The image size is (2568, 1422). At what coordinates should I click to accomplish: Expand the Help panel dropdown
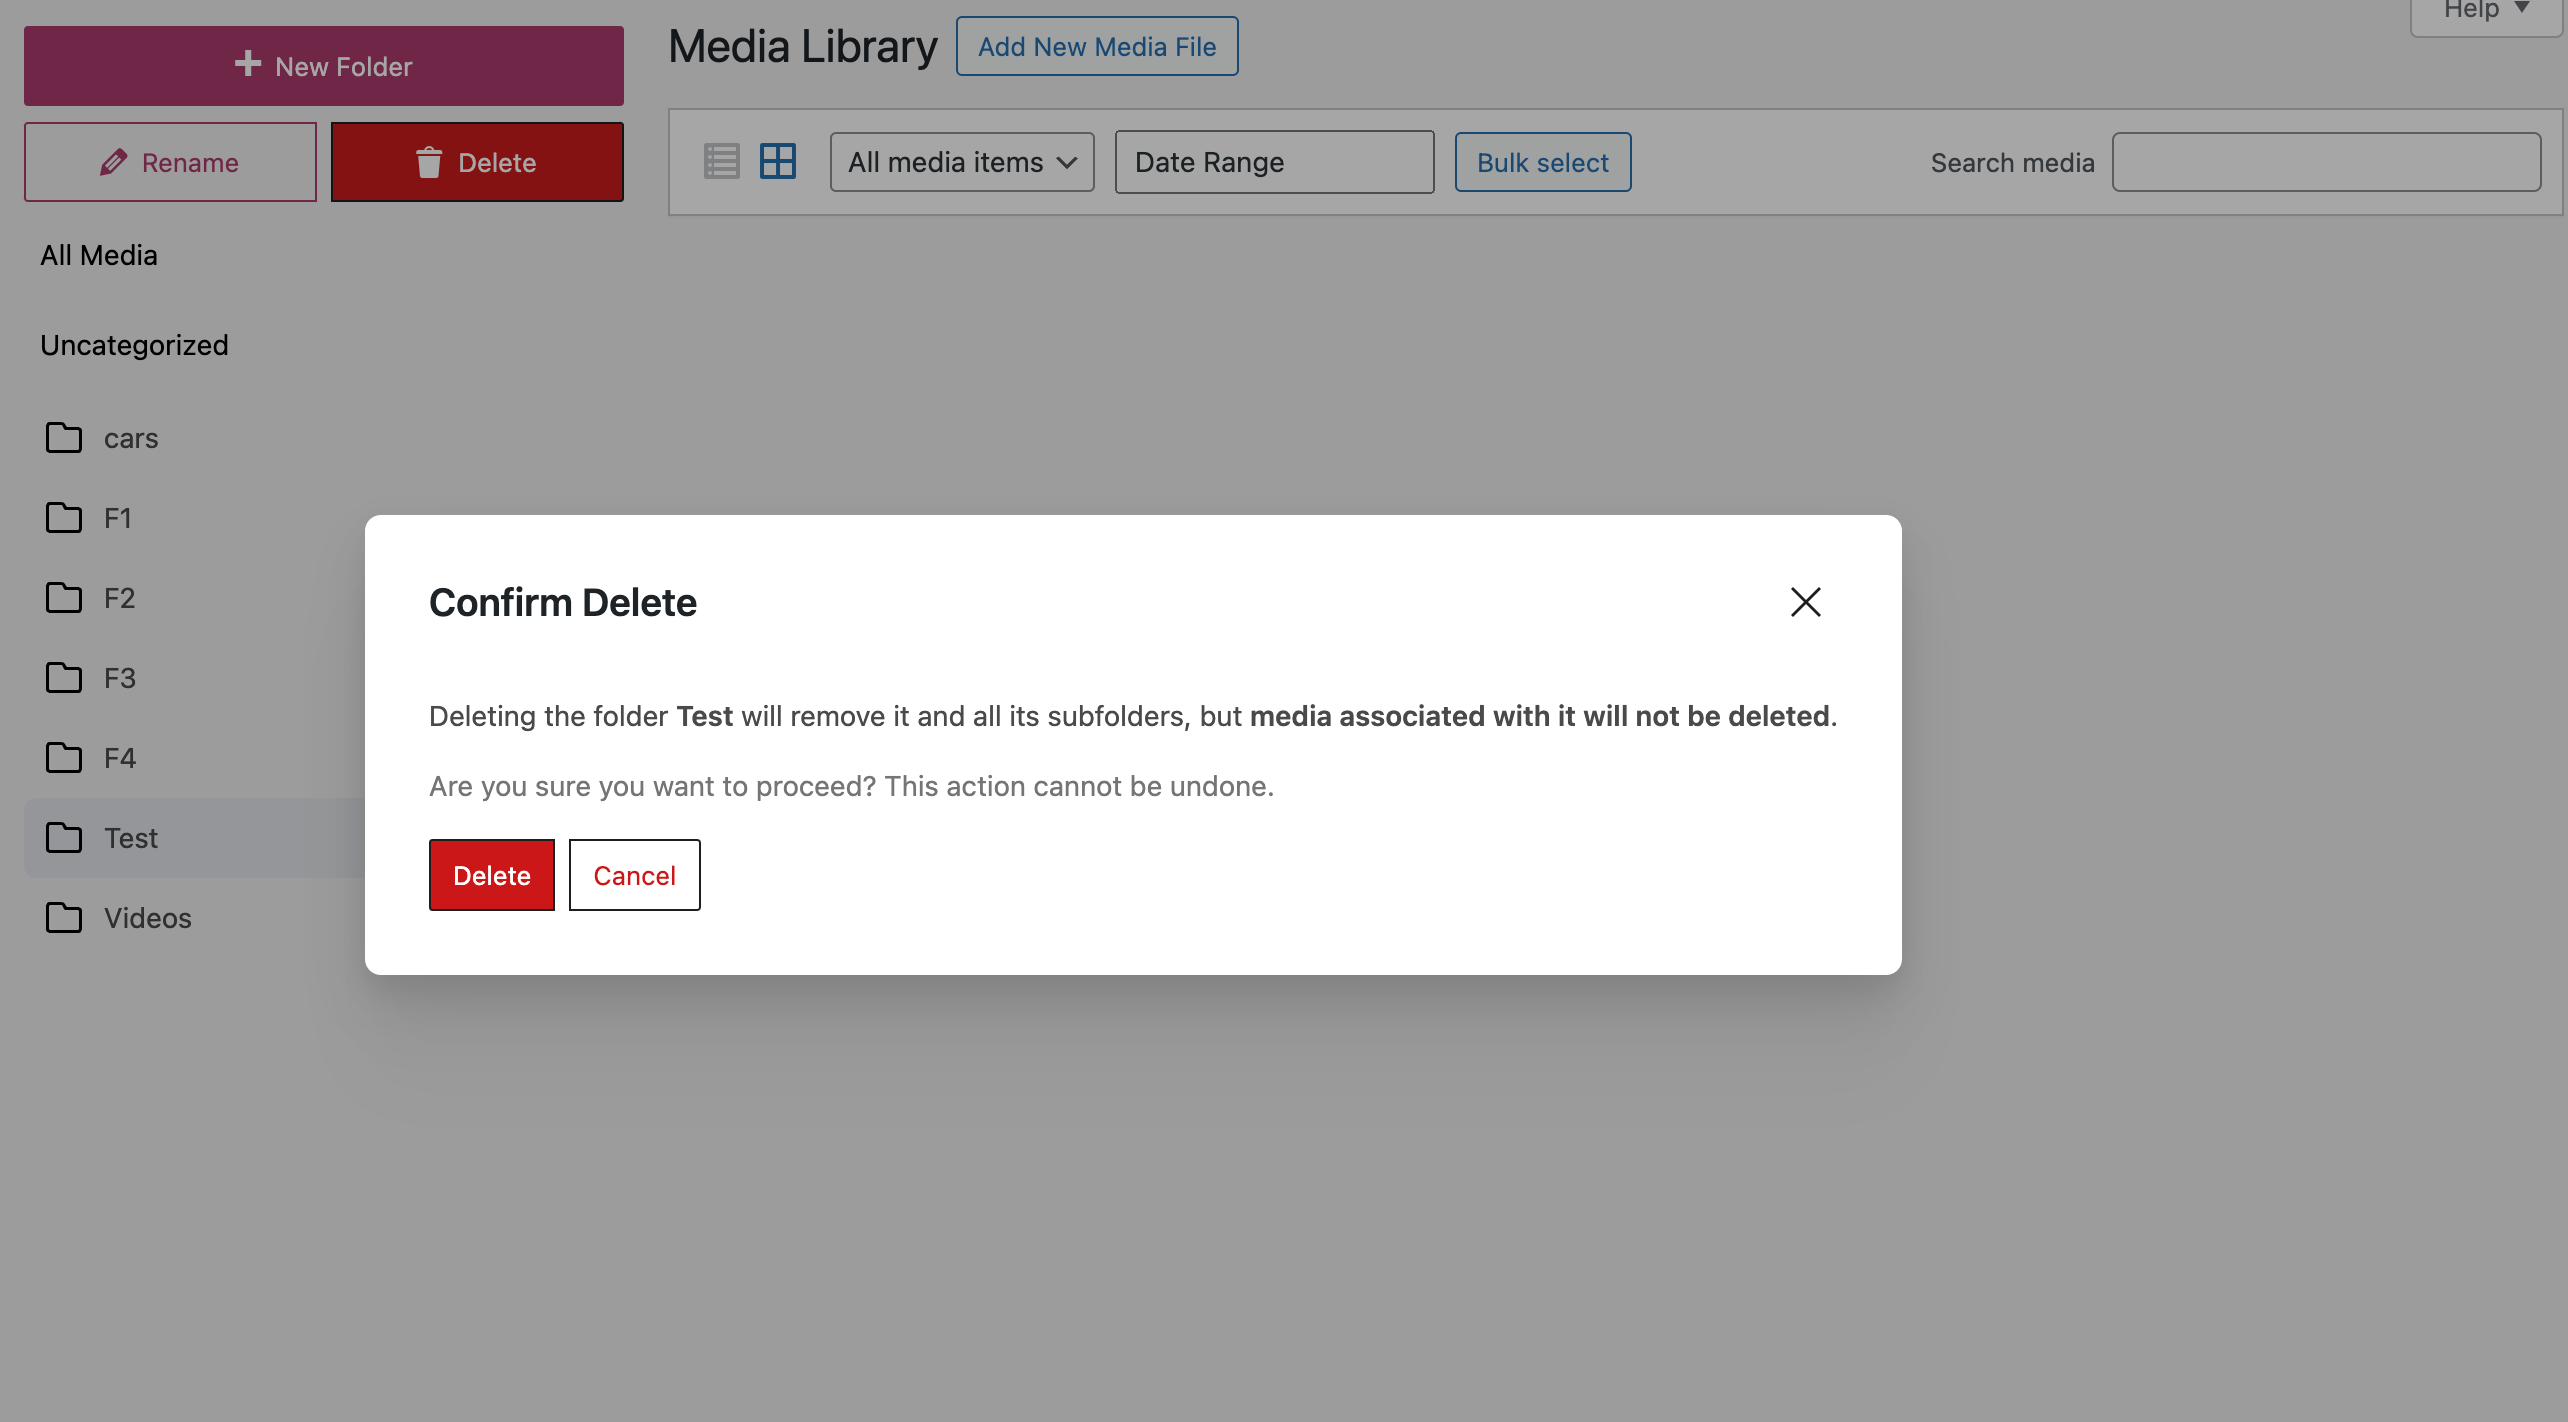[2485, 12]
